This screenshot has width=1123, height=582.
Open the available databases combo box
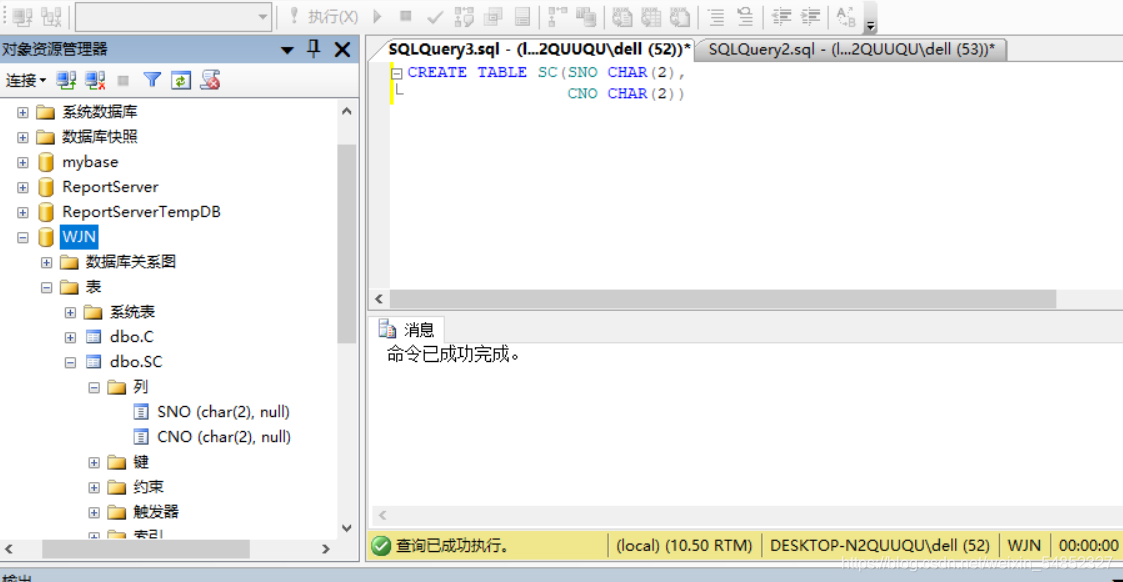[174, 16]
